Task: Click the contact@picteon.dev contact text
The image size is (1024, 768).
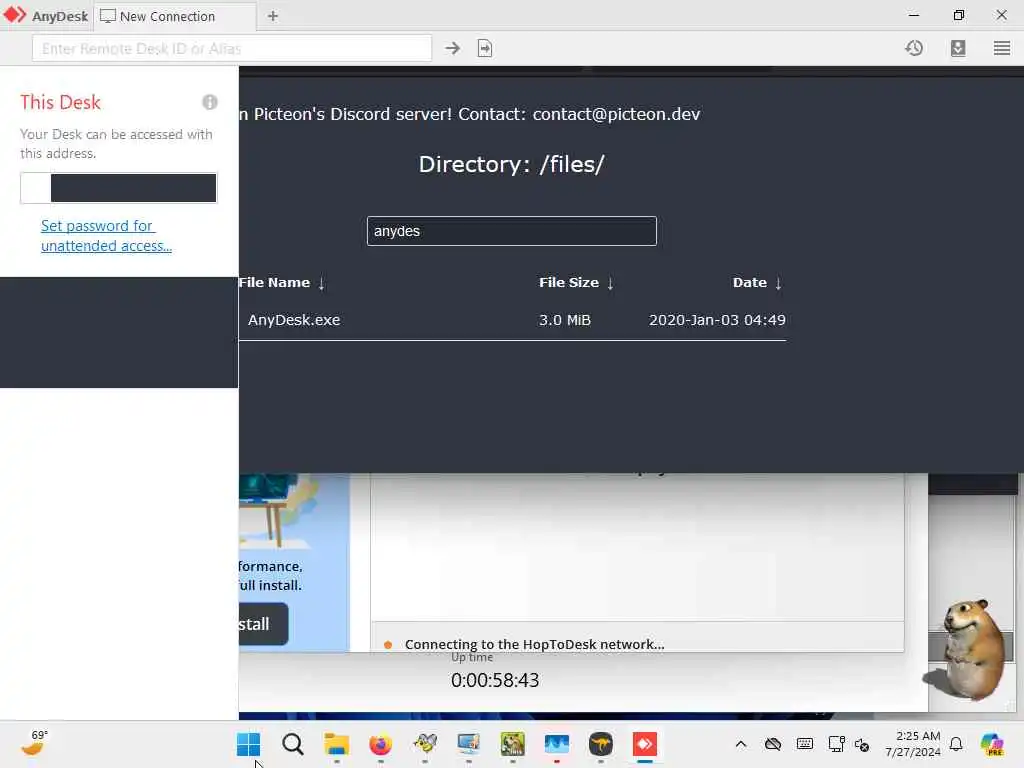Action: 616,114
